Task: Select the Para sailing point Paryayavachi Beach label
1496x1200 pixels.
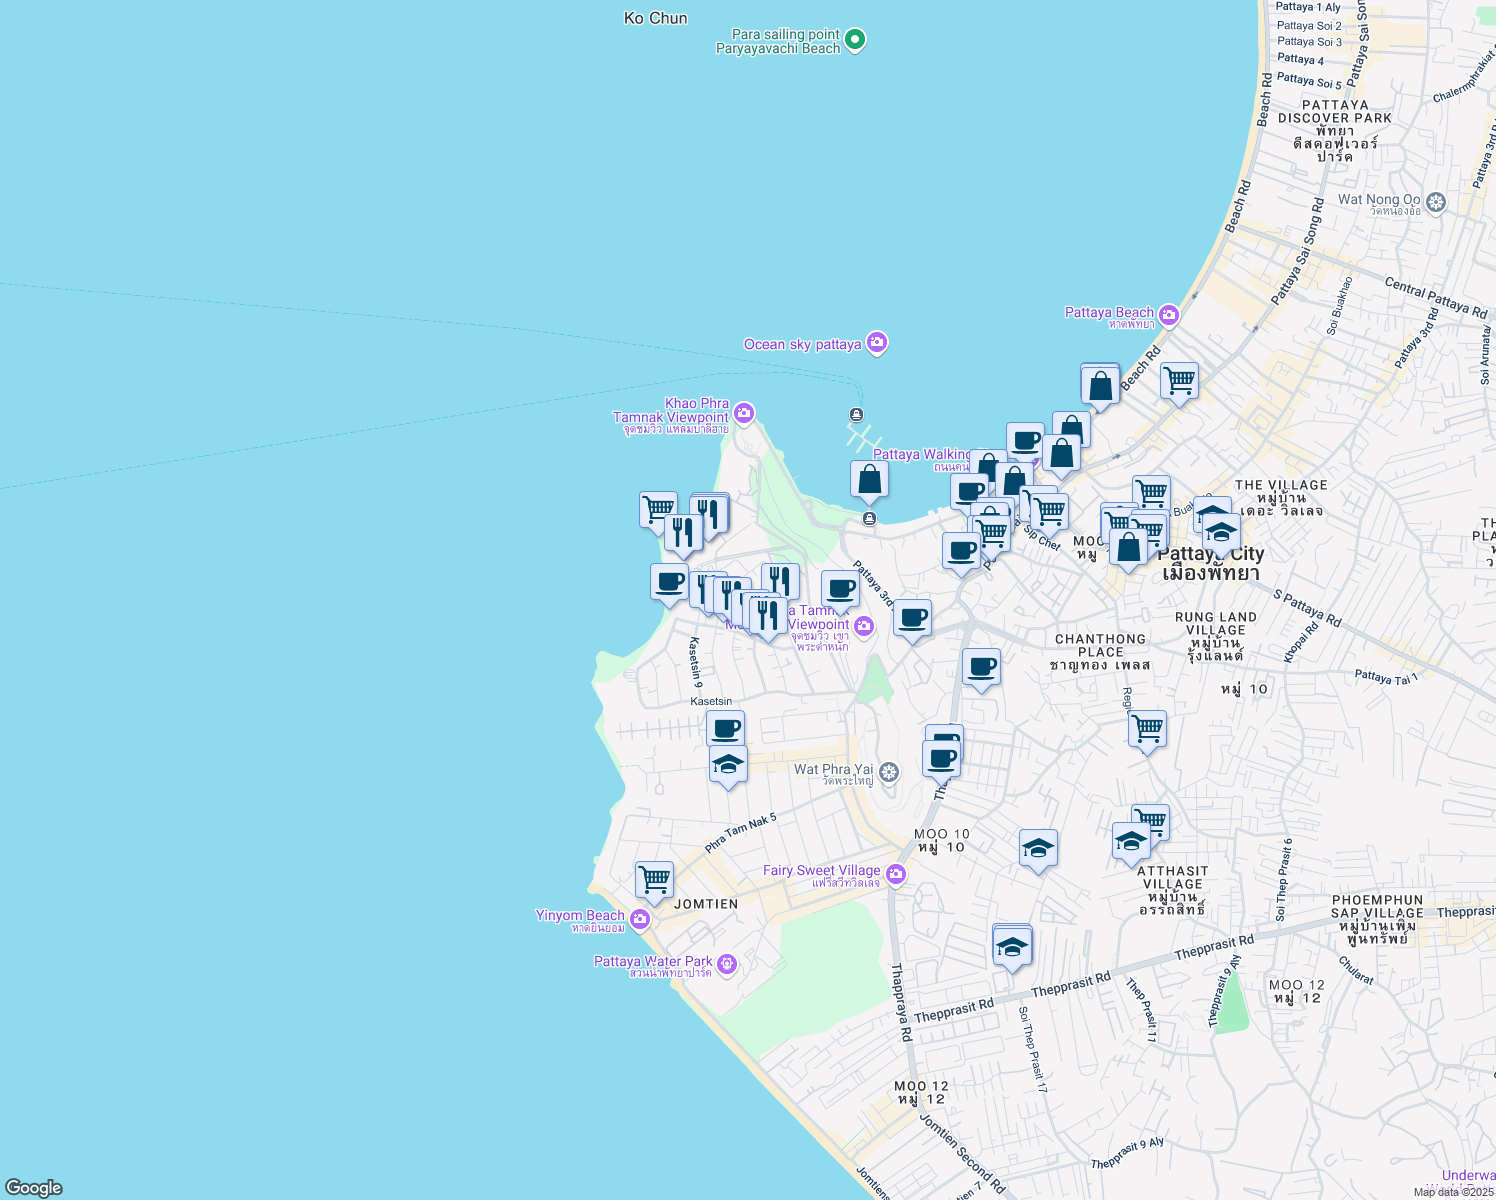Action: (x=778, y=41)
